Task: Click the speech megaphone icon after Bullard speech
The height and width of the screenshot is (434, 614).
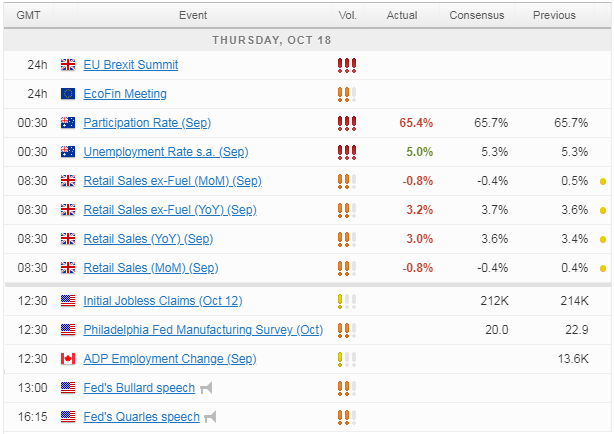Action: point(206,388)
